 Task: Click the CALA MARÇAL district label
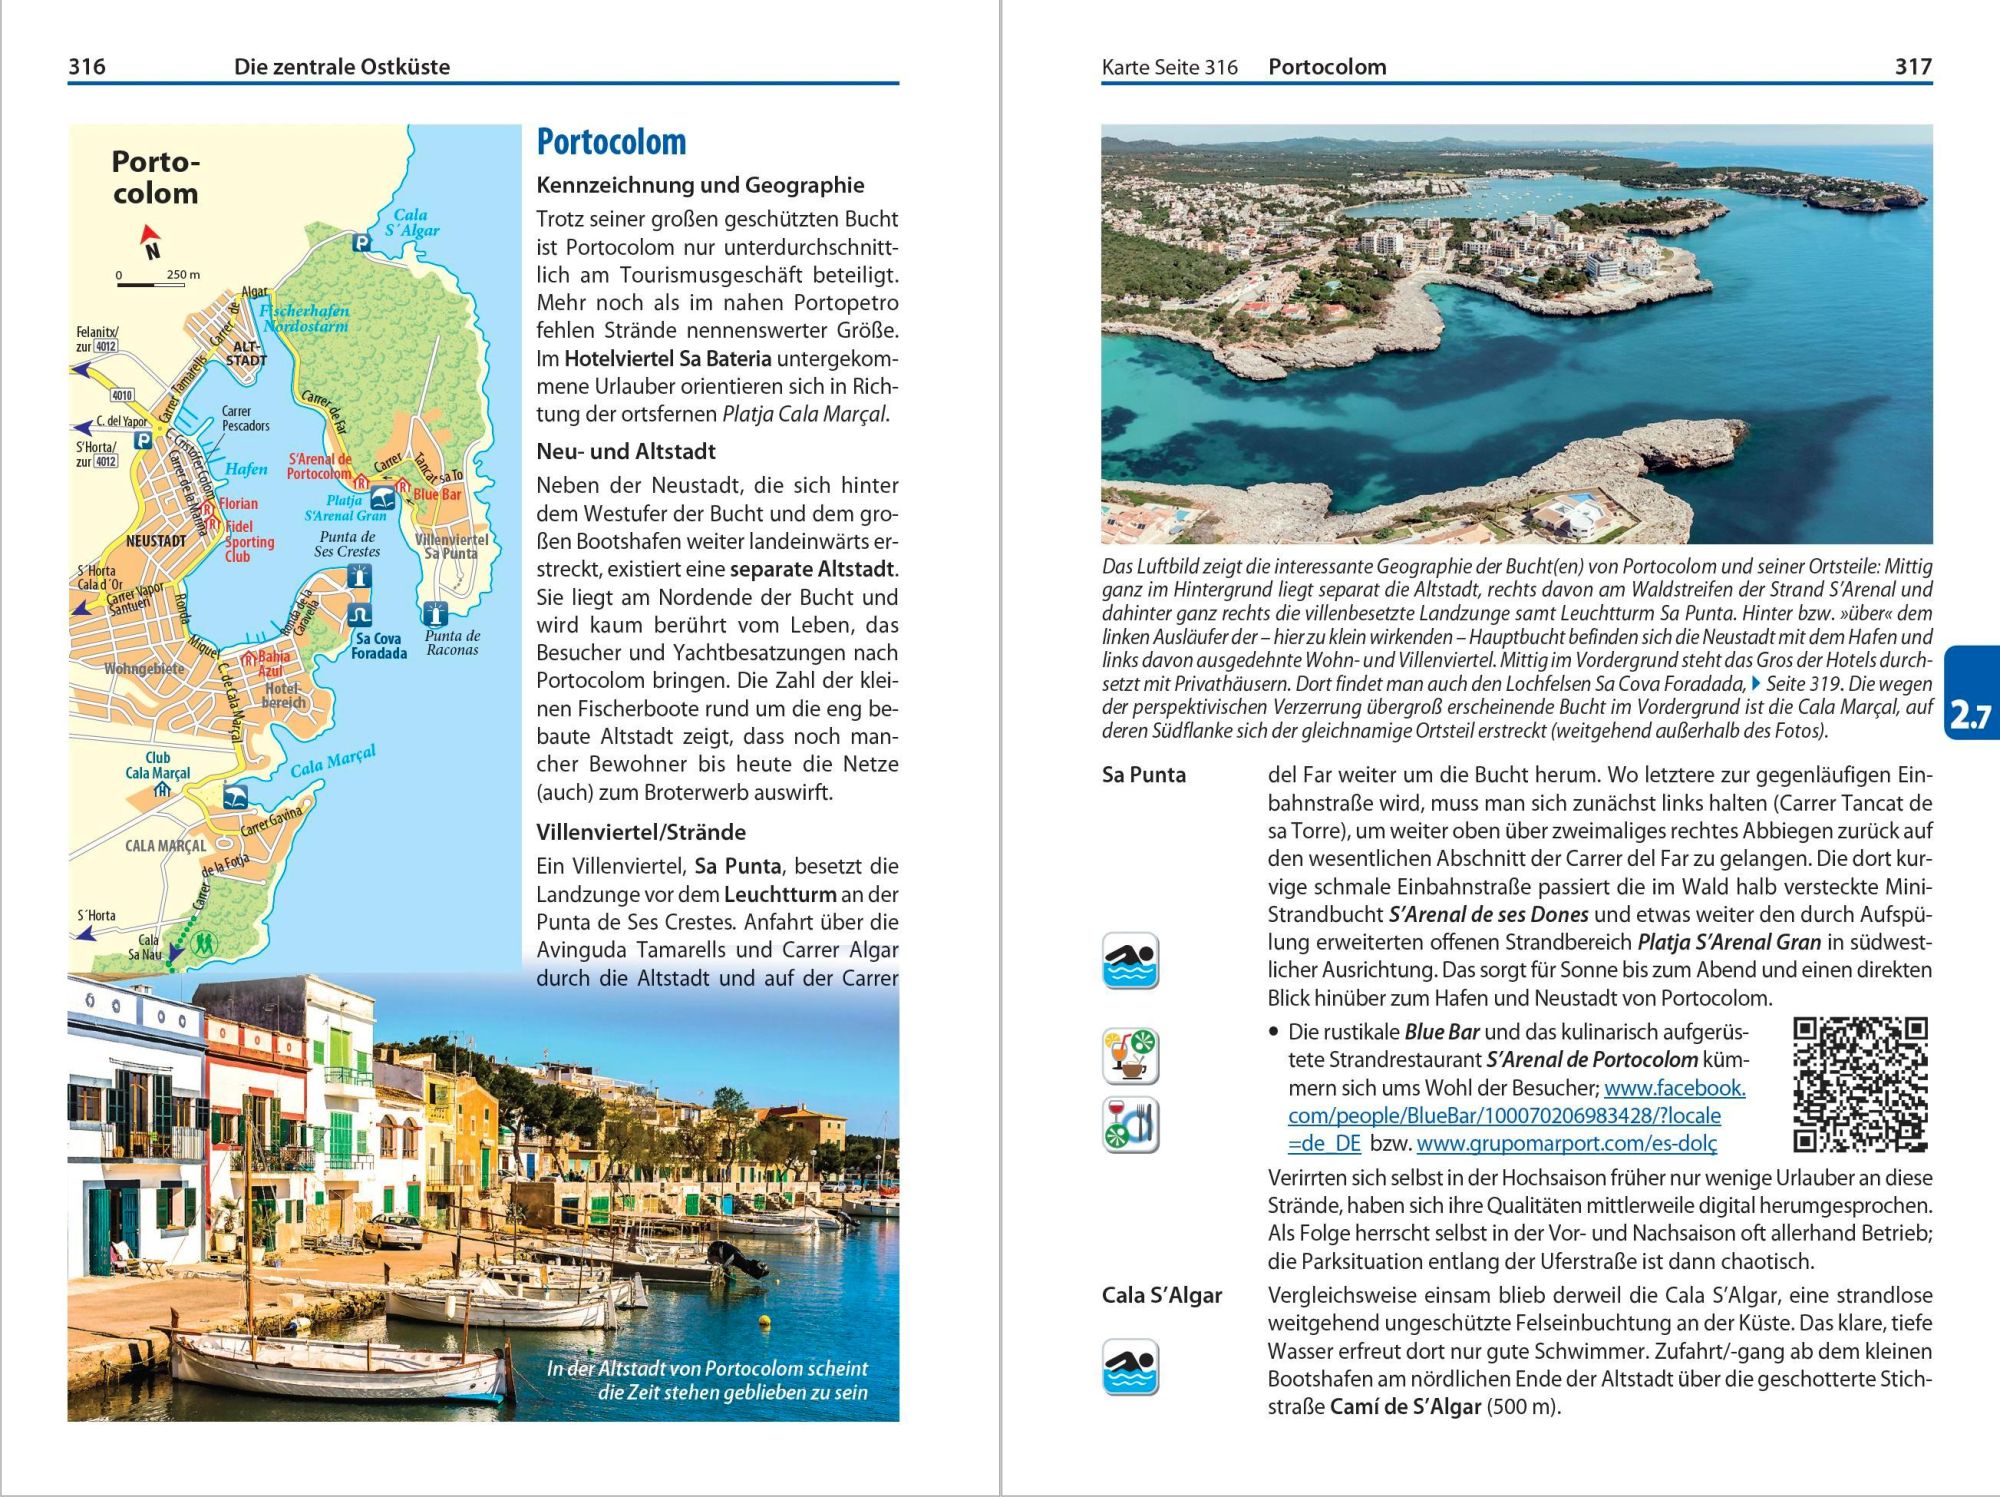[165, 846]
